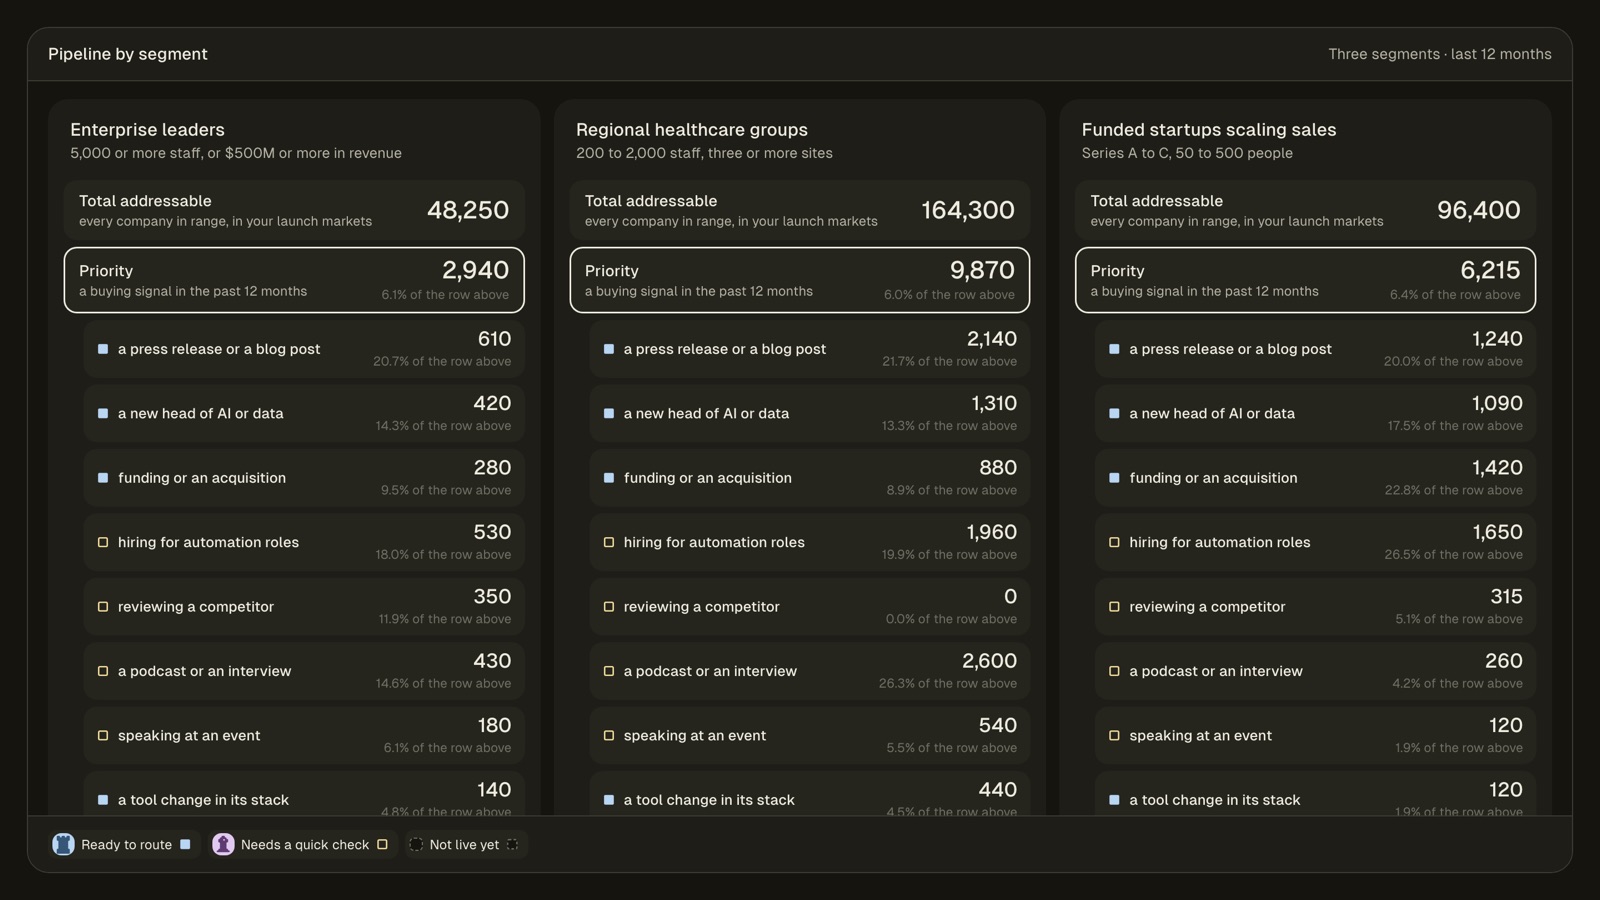Click the yellow marker on Enterprise hiring for automation row

[x=103, y=542]
